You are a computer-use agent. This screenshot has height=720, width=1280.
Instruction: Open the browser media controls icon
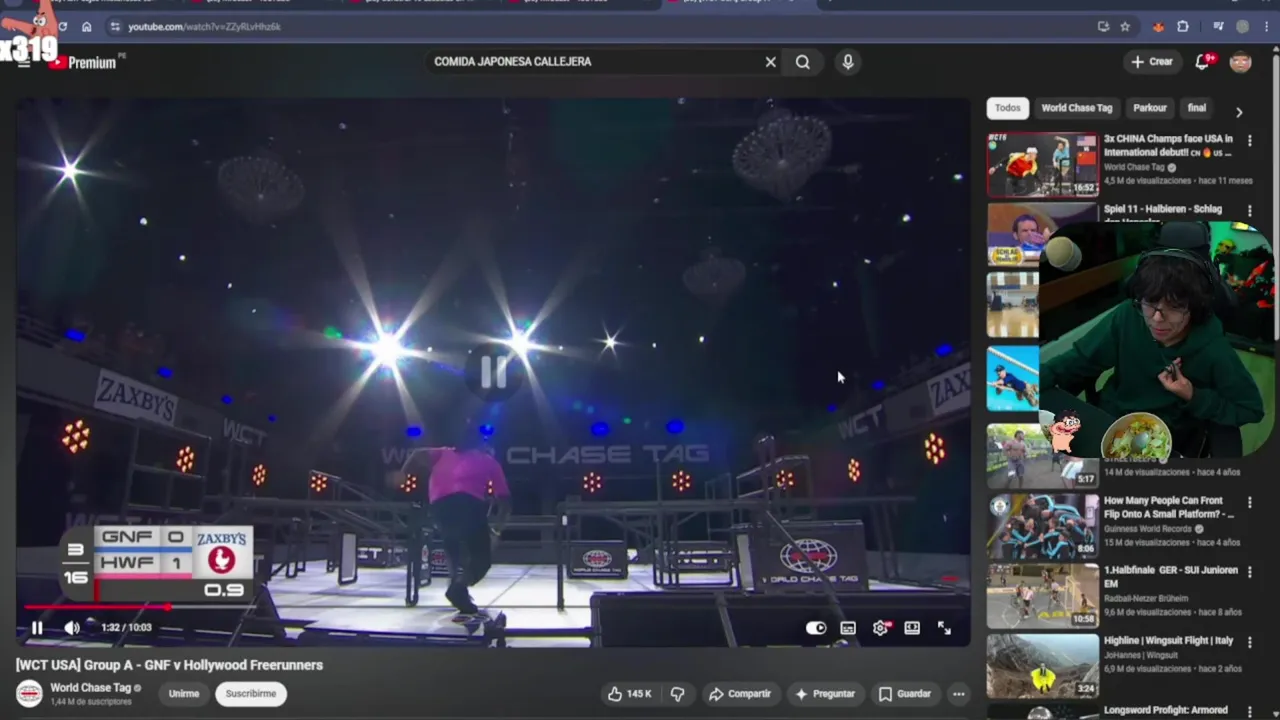point(1218,27)
